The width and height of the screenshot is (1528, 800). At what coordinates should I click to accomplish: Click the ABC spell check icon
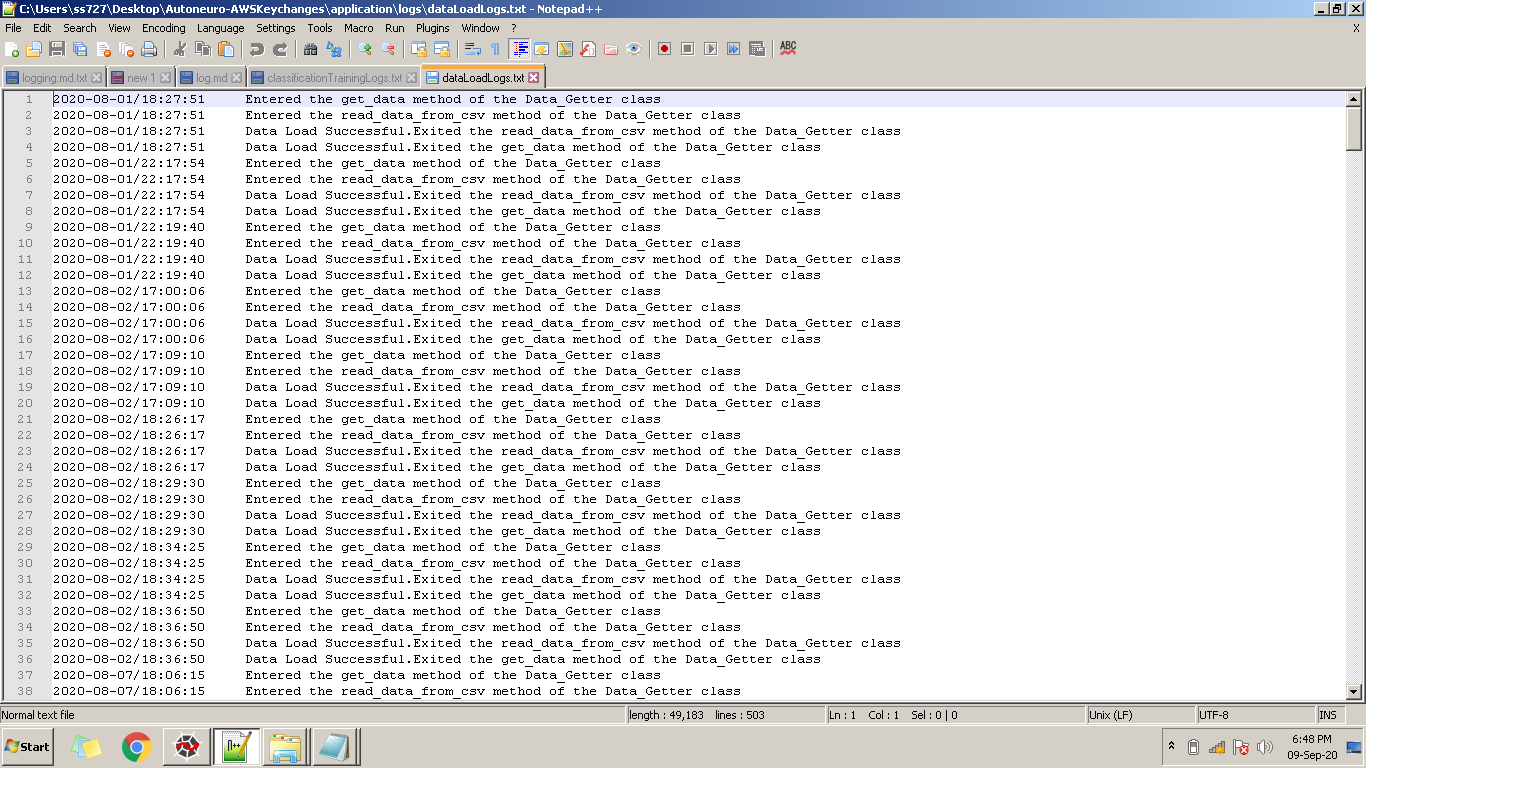[x=788, y=48]
